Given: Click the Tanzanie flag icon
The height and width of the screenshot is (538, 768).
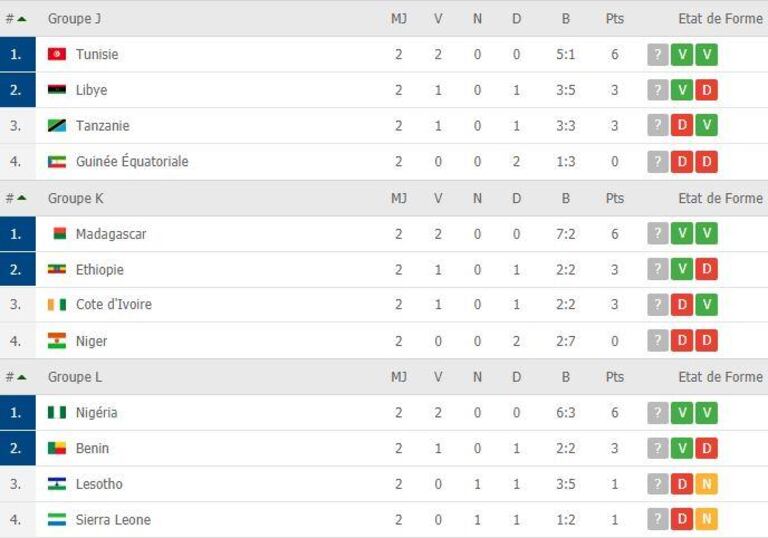Looking at the screenshot, I should point(57,125).
